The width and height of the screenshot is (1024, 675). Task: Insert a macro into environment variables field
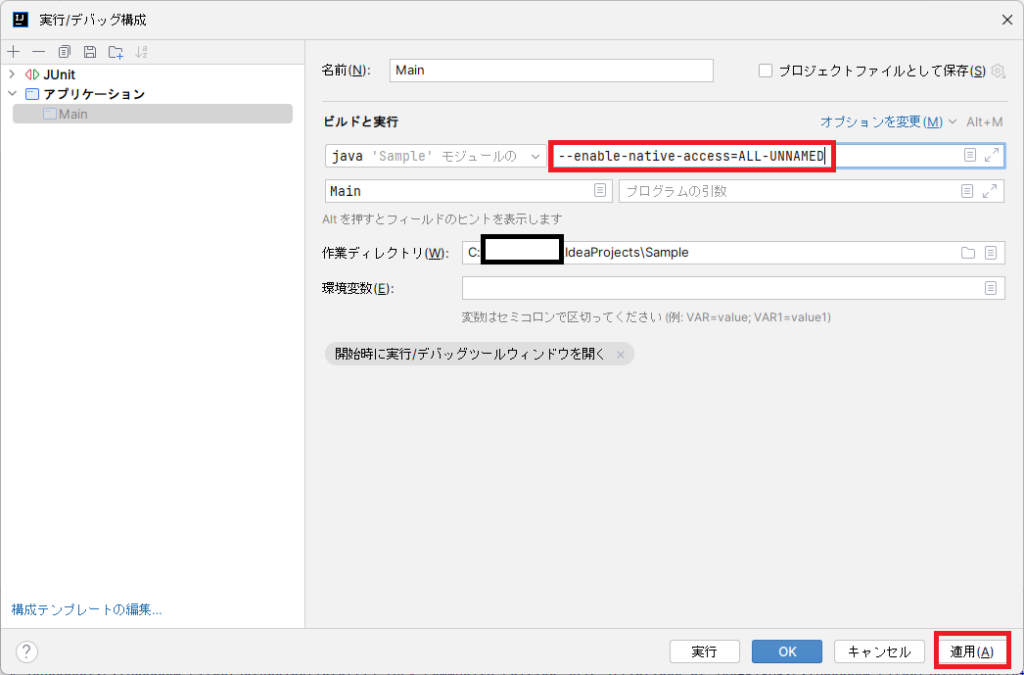point(991,288)
